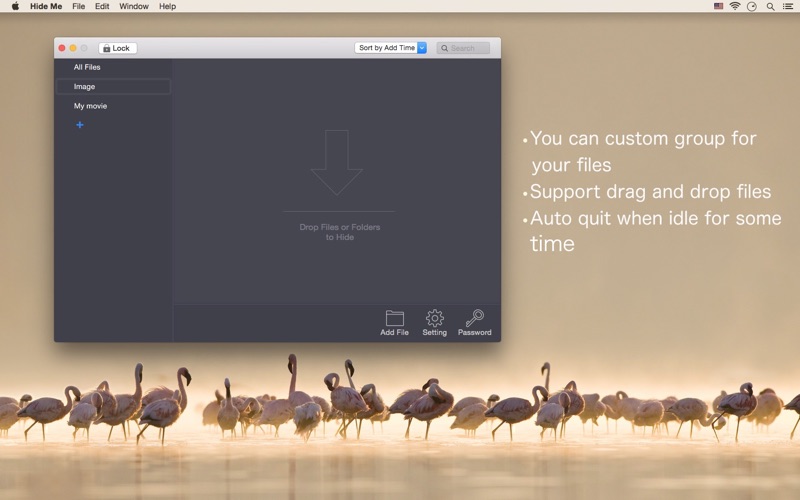Open Notification Center icon
Image resolution: width=800 pixels, height=500 pixels.
tap(788, 6)
